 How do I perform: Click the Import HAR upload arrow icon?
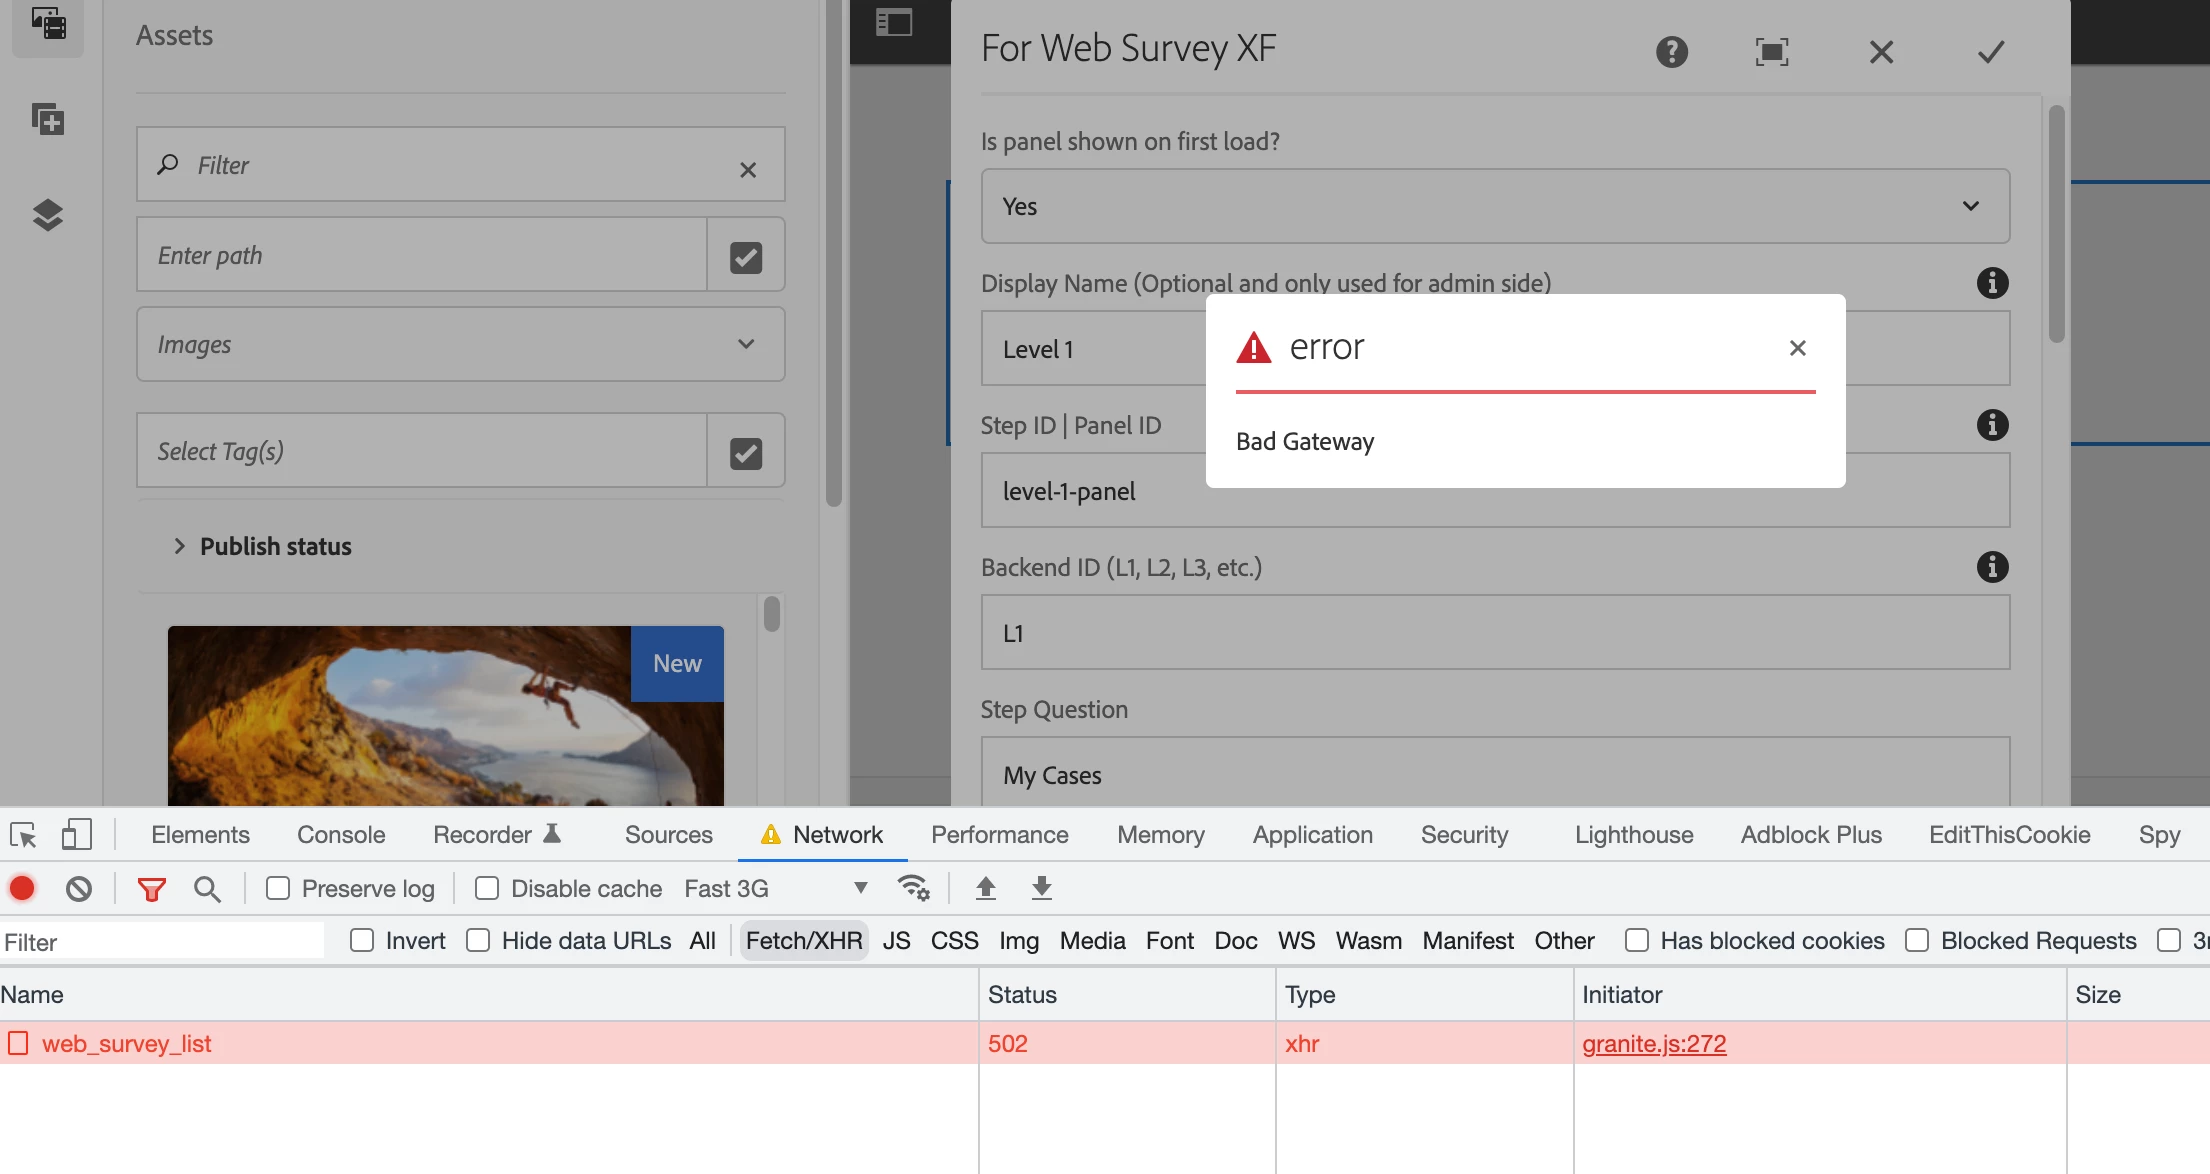[985, 888]
